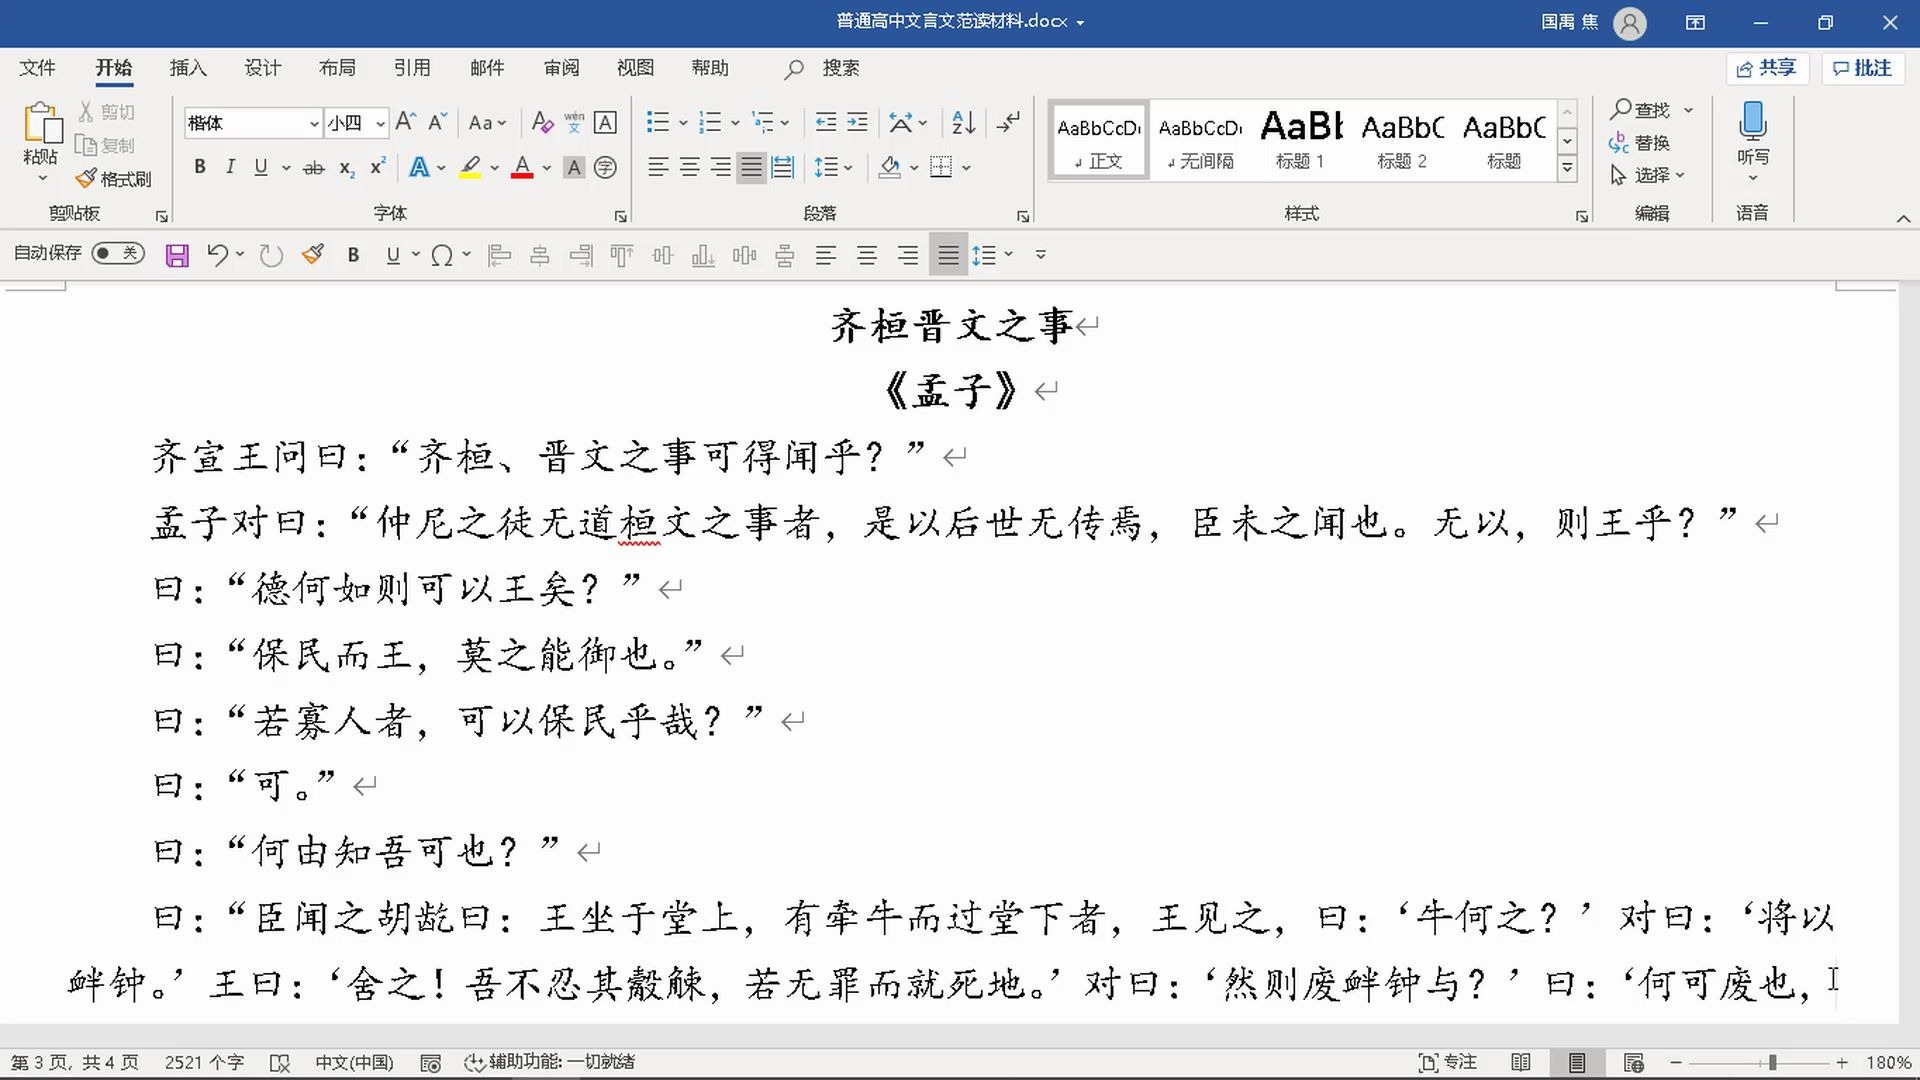Open the Font dialog launcher
The height and width of the screenshot is (1080, 1920).
(x=620, y=216)
